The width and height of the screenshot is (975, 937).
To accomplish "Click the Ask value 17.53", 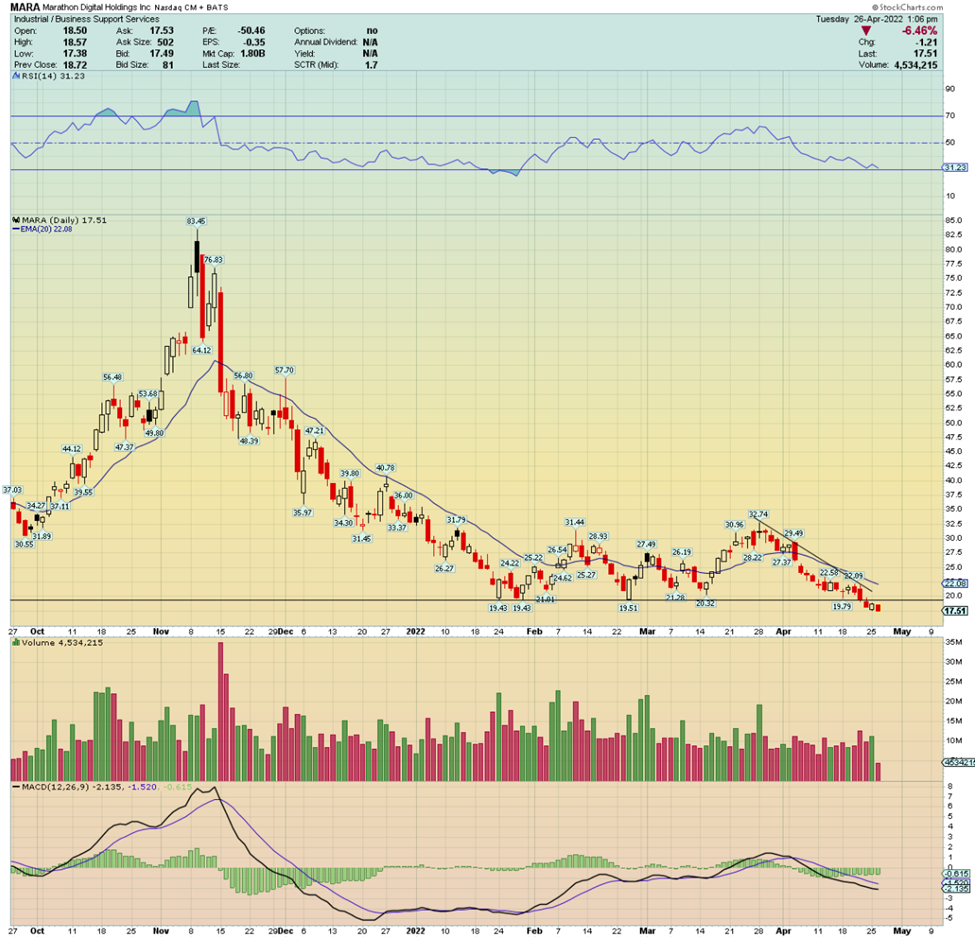I will point(161,30).
